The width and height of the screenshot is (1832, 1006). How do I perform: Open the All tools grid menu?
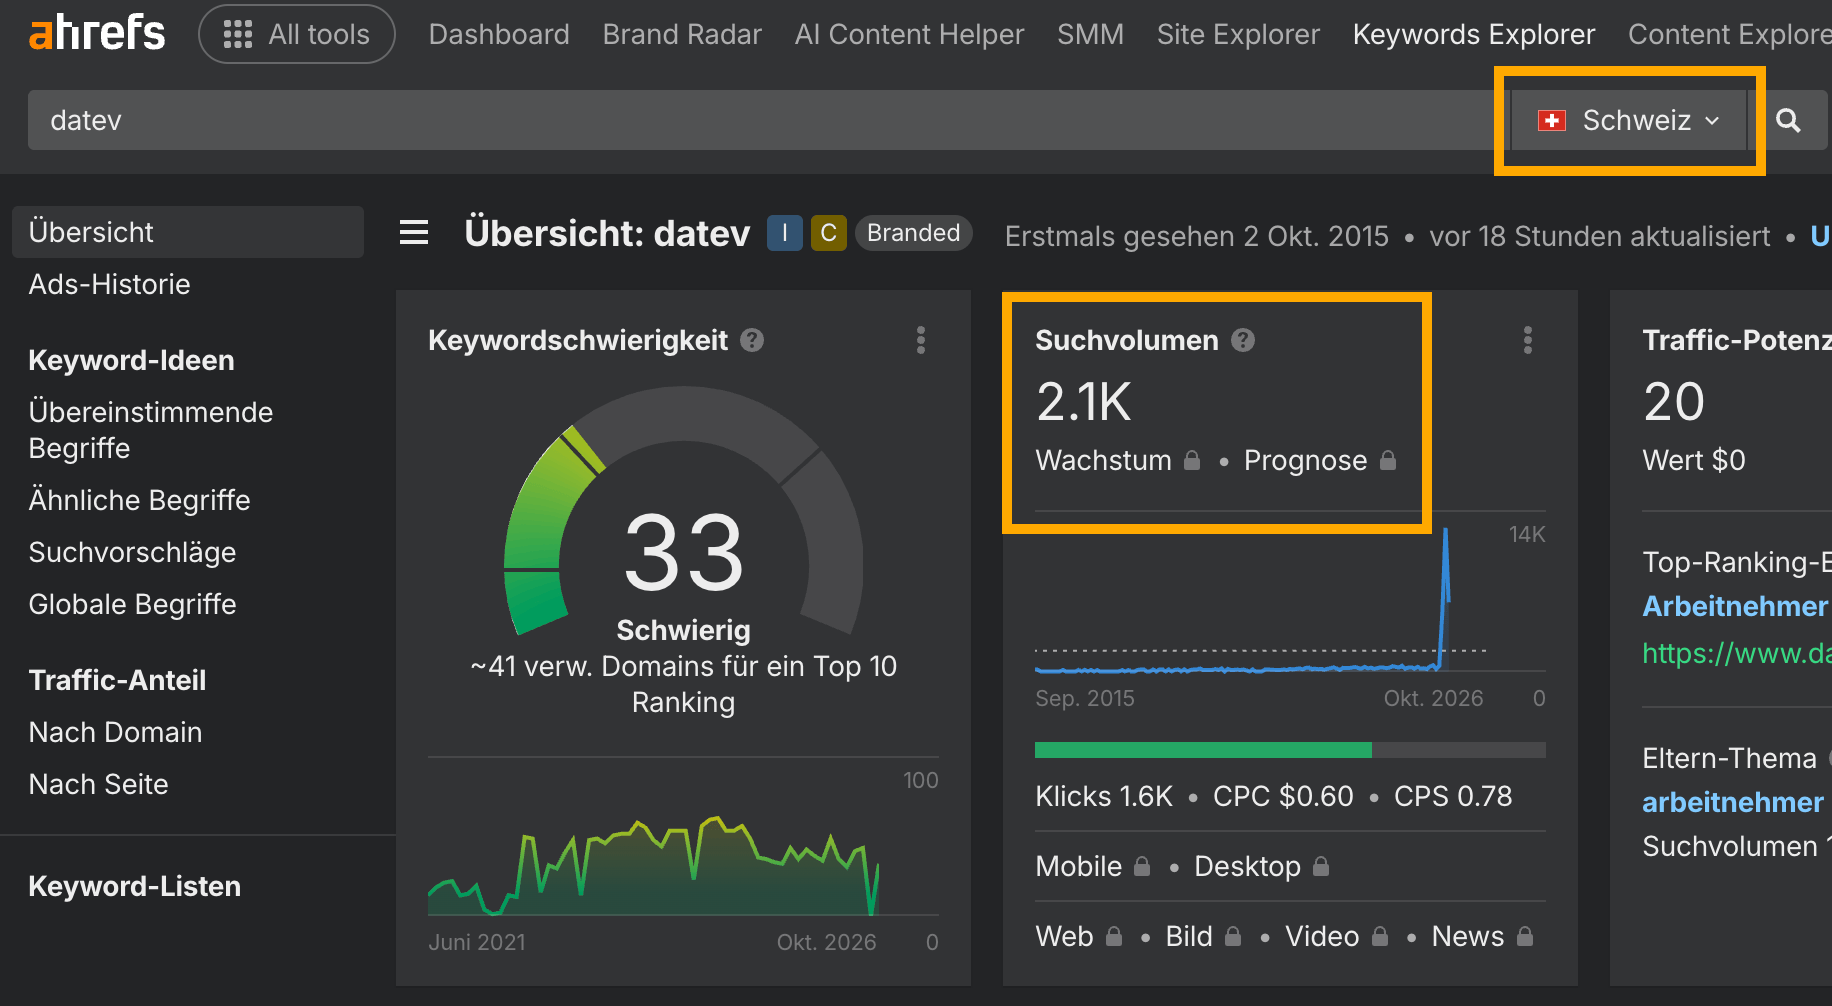point(297,34)
